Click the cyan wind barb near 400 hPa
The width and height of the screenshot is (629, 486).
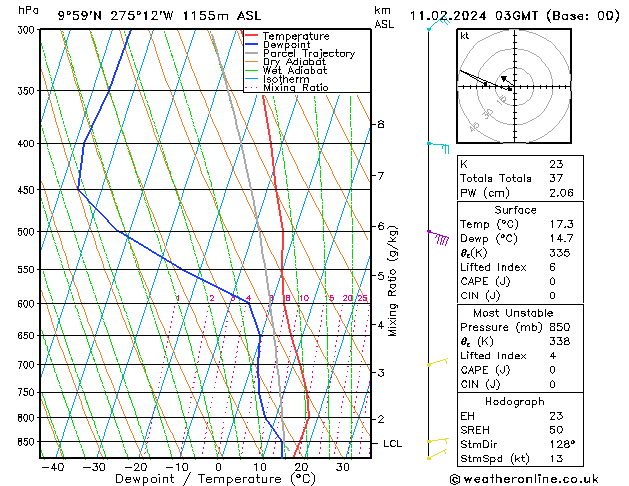[x=438, y=146]
